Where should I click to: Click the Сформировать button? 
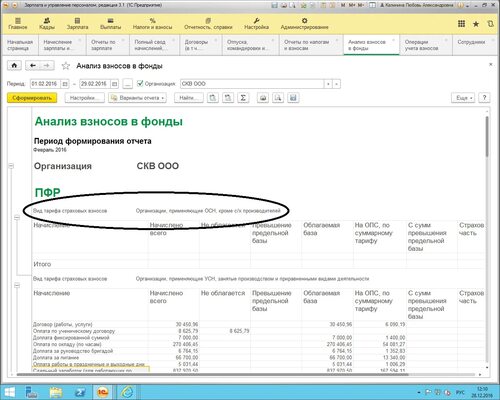pyautogui.click(x=32, y=98)
